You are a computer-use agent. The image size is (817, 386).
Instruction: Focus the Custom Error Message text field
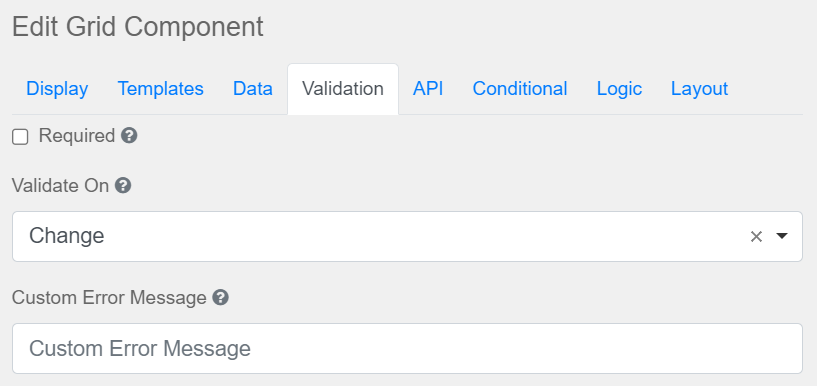coord(407,348)
